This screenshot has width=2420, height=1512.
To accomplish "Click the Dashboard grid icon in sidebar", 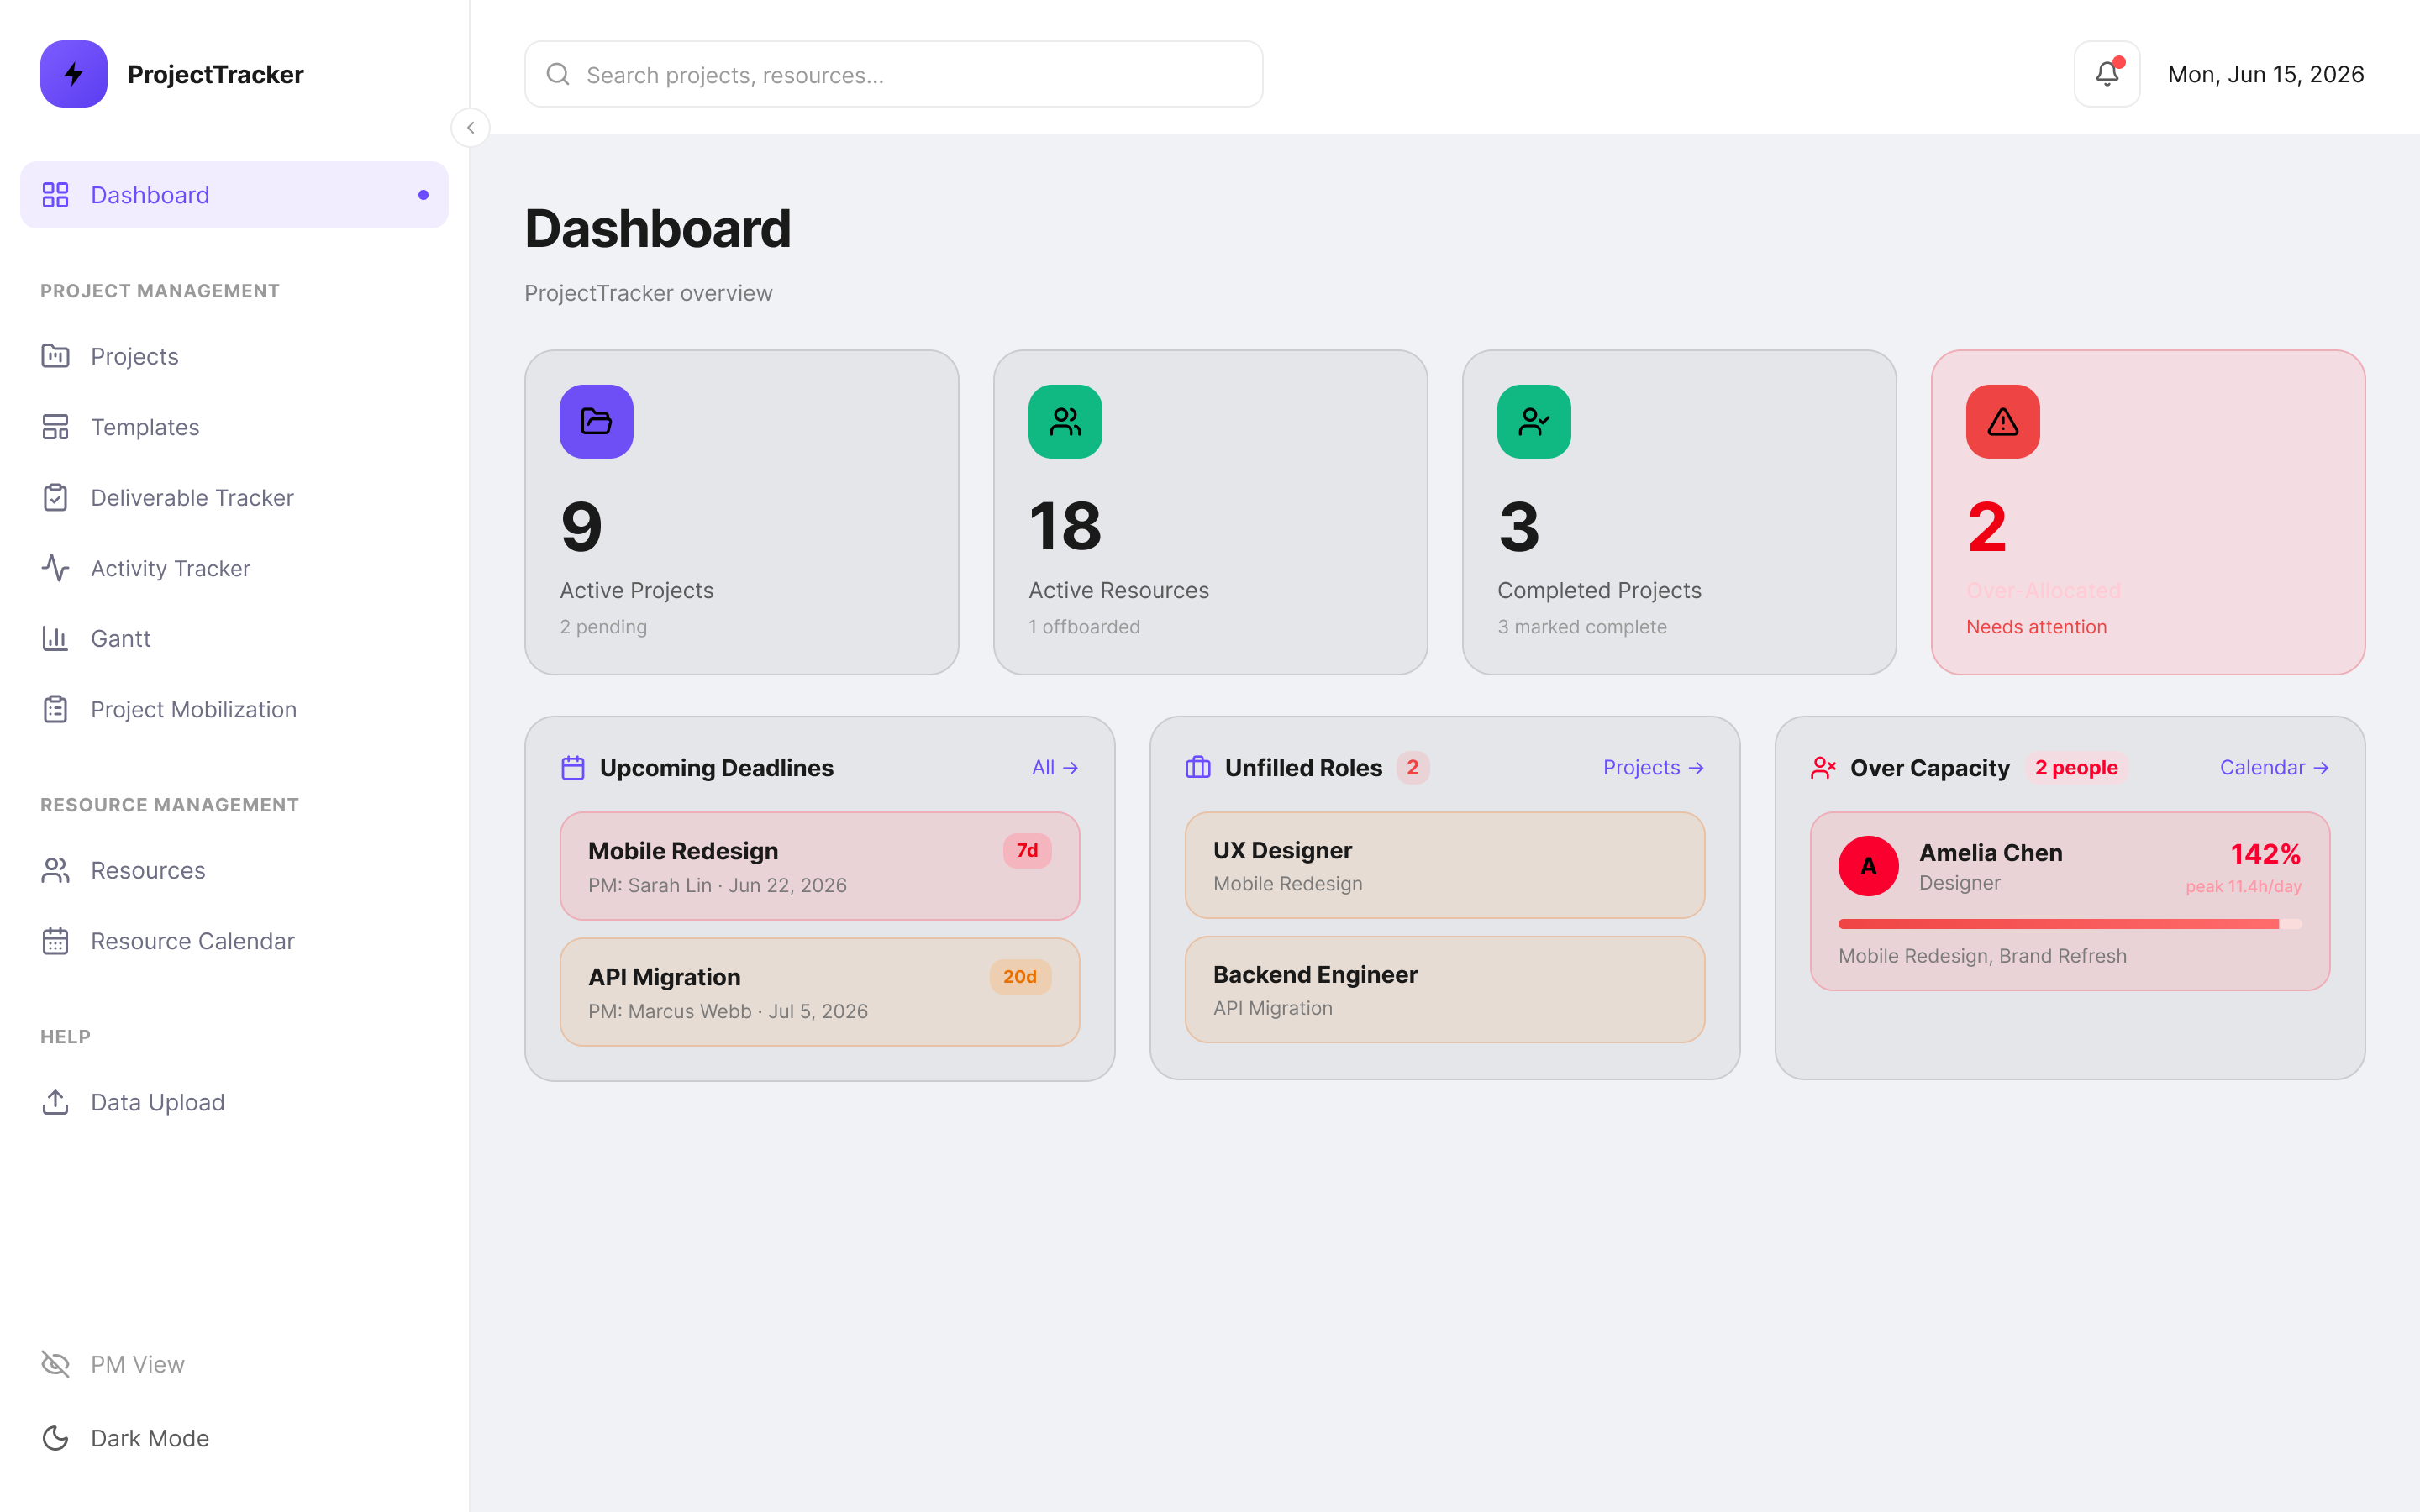I will 55,195.
